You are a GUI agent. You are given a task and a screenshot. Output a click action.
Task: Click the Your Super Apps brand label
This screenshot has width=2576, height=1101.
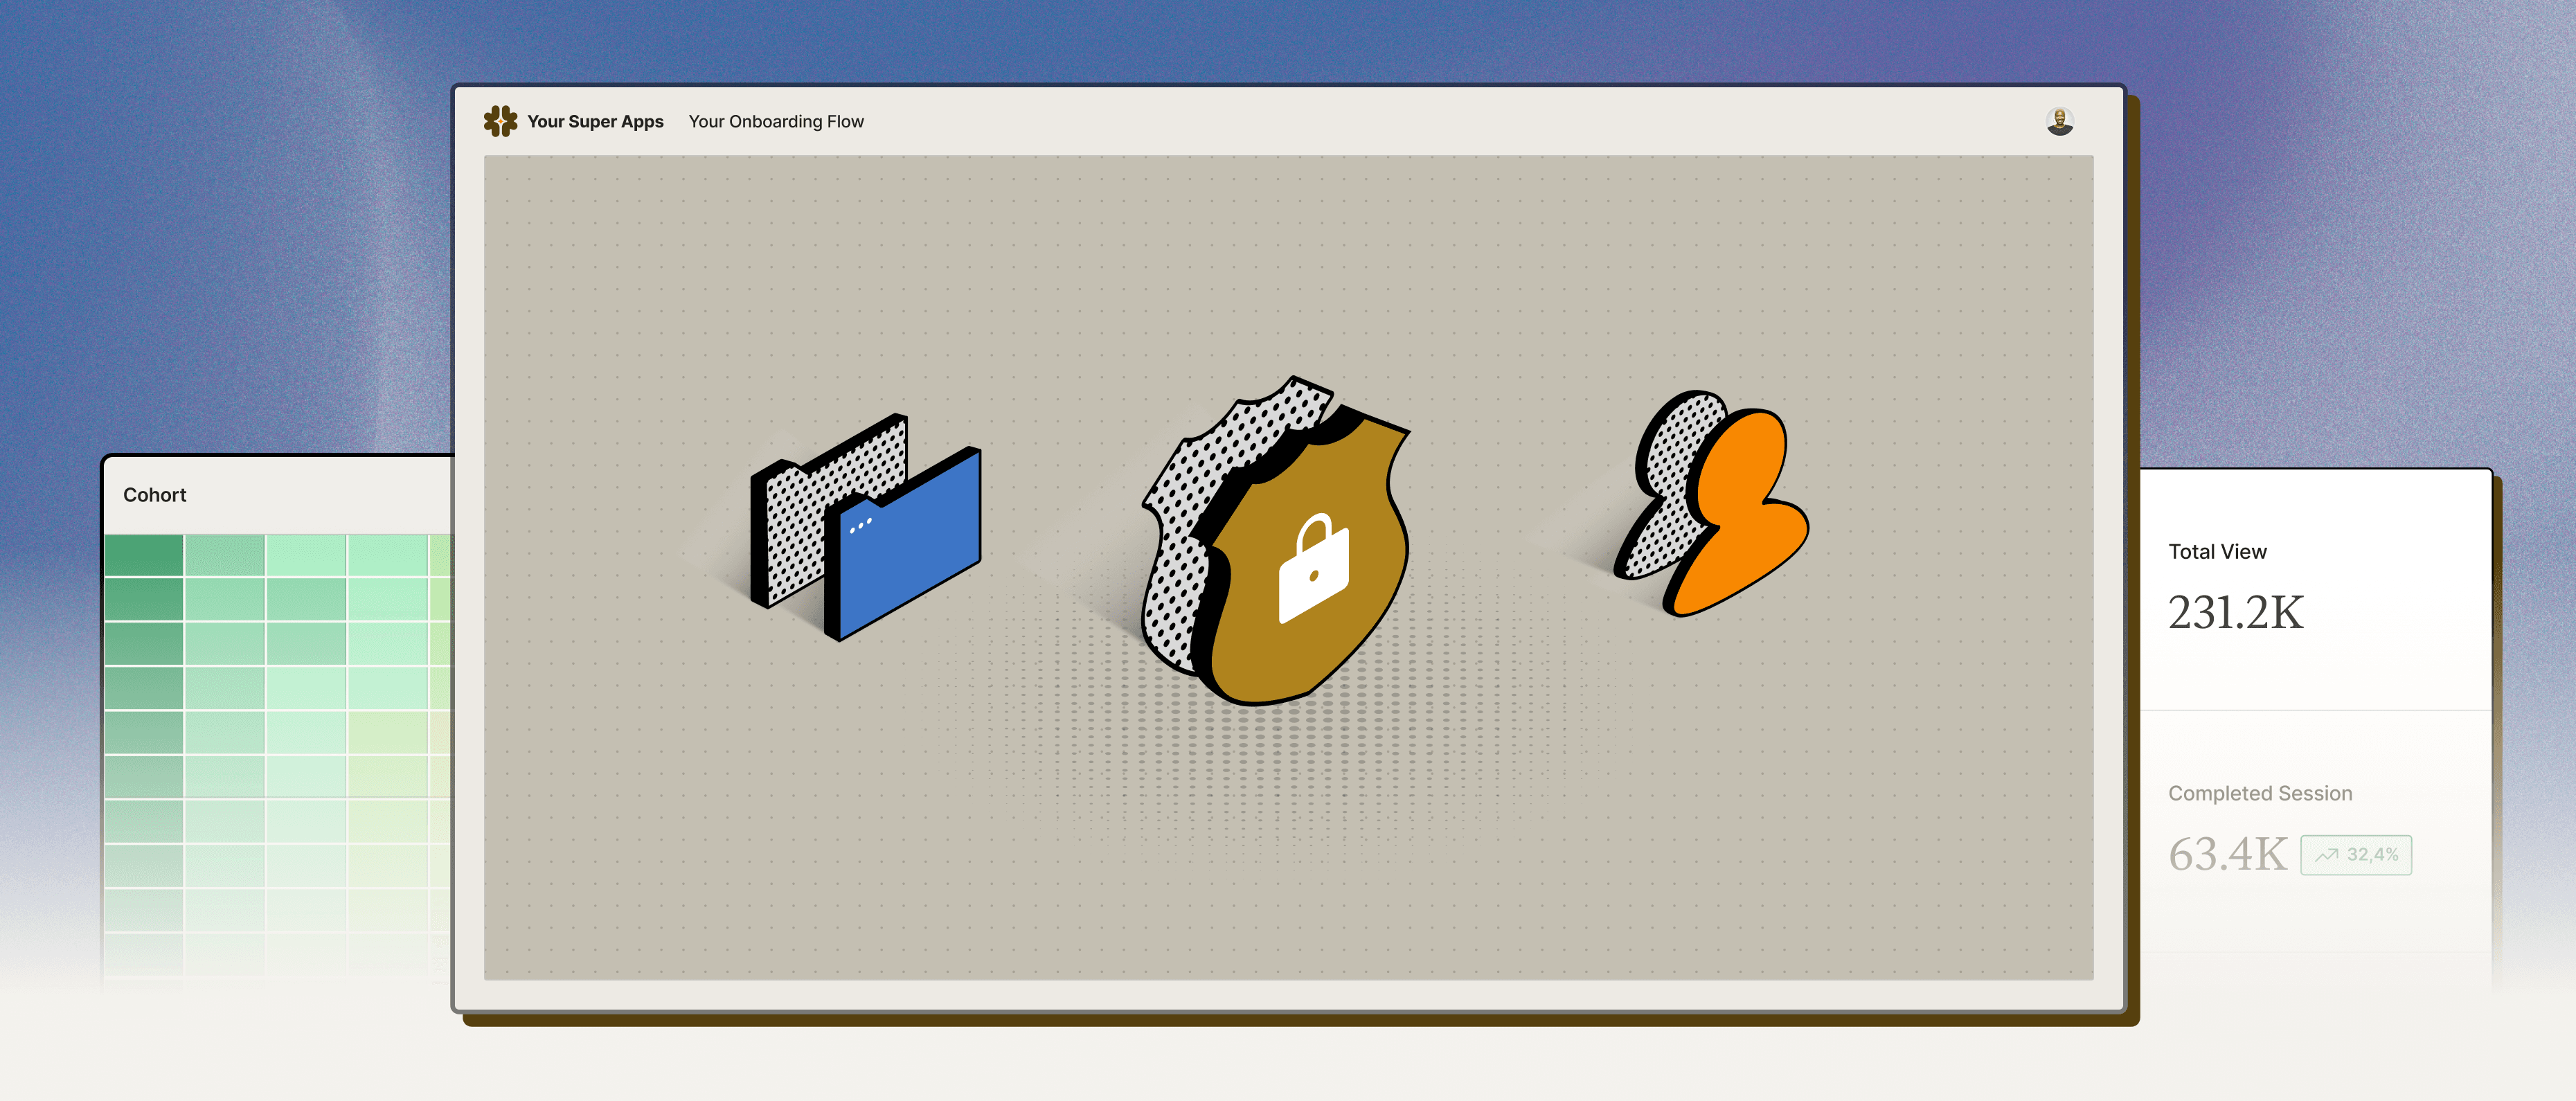pyautogui.click(x=596, y=121)
